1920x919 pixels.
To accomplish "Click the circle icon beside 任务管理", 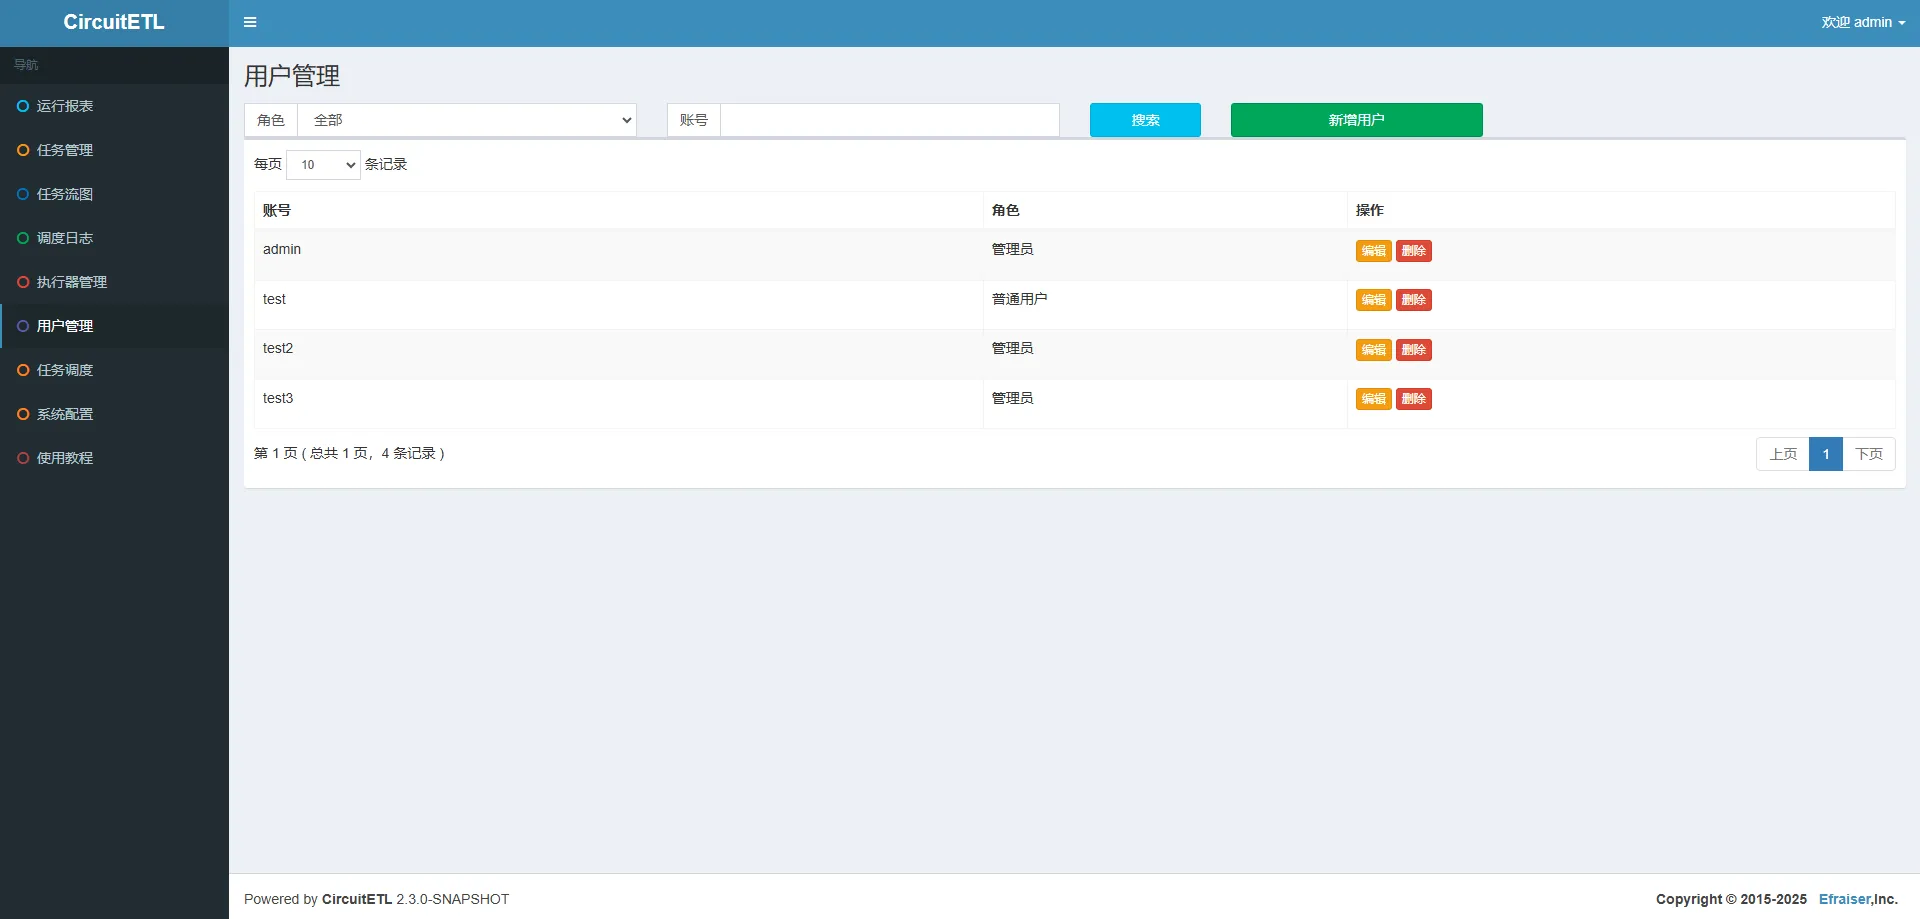I will [x=23, y=150].
